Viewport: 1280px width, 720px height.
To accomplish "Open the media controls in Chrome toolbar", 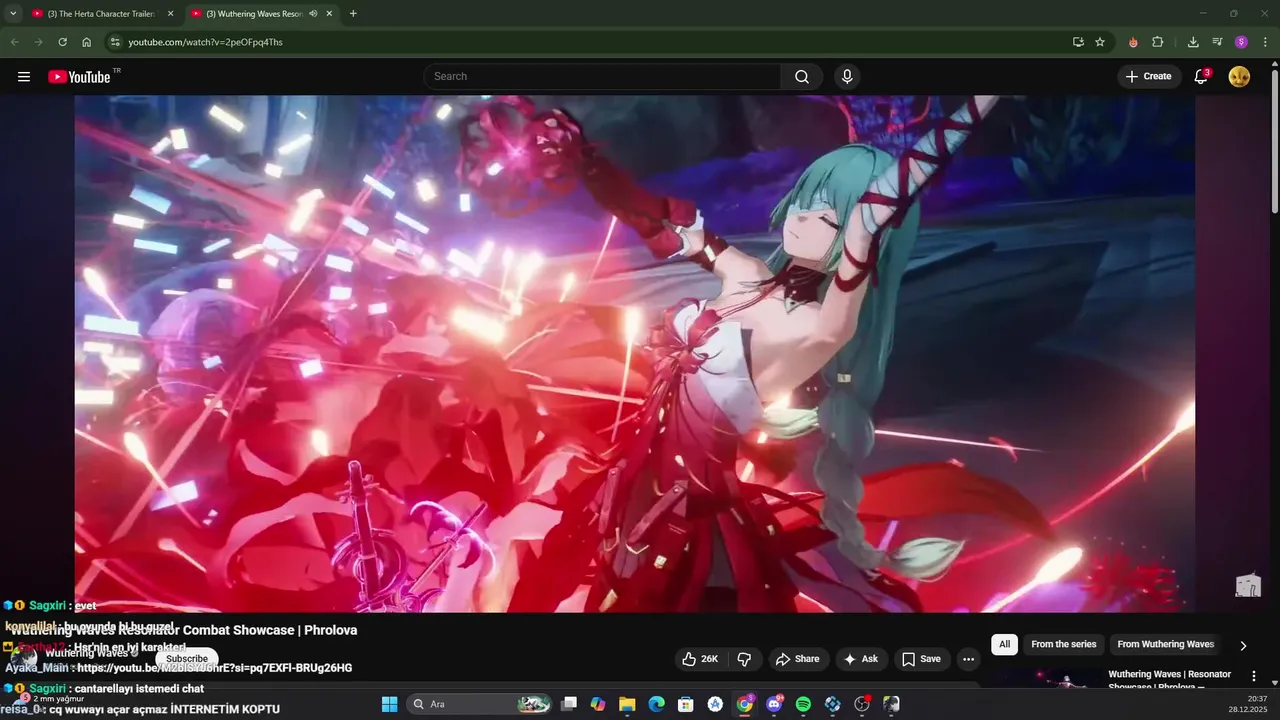I will click(x=1217, y=42).
